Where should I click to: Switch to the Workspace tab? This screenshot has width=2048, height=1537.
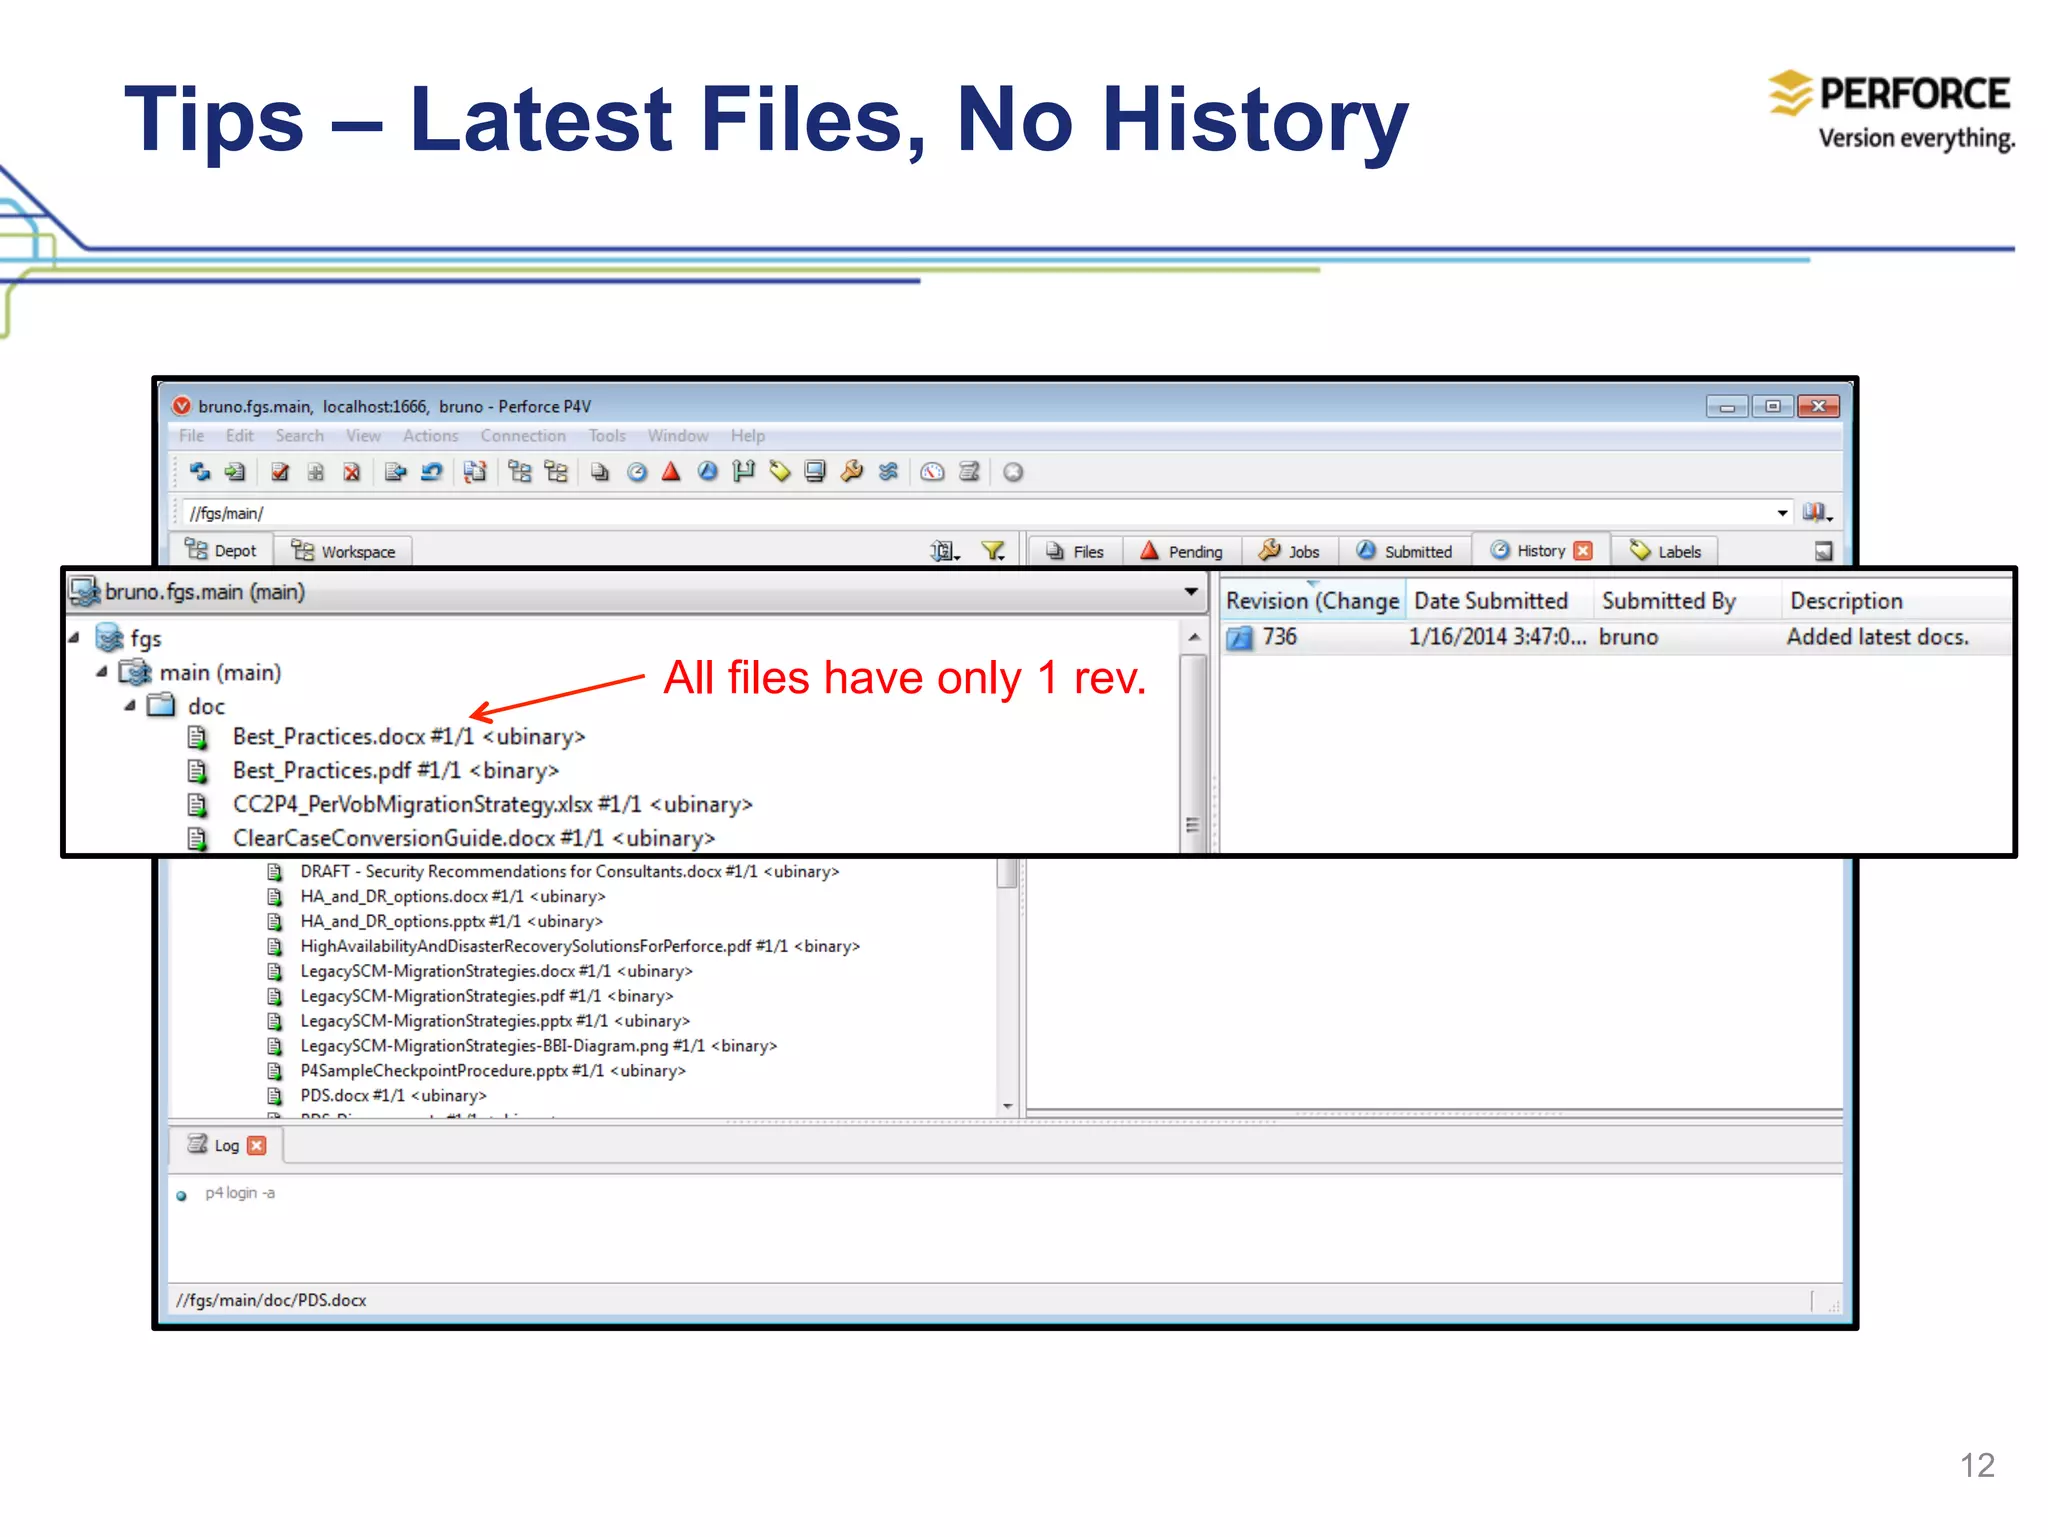[345, 551]
